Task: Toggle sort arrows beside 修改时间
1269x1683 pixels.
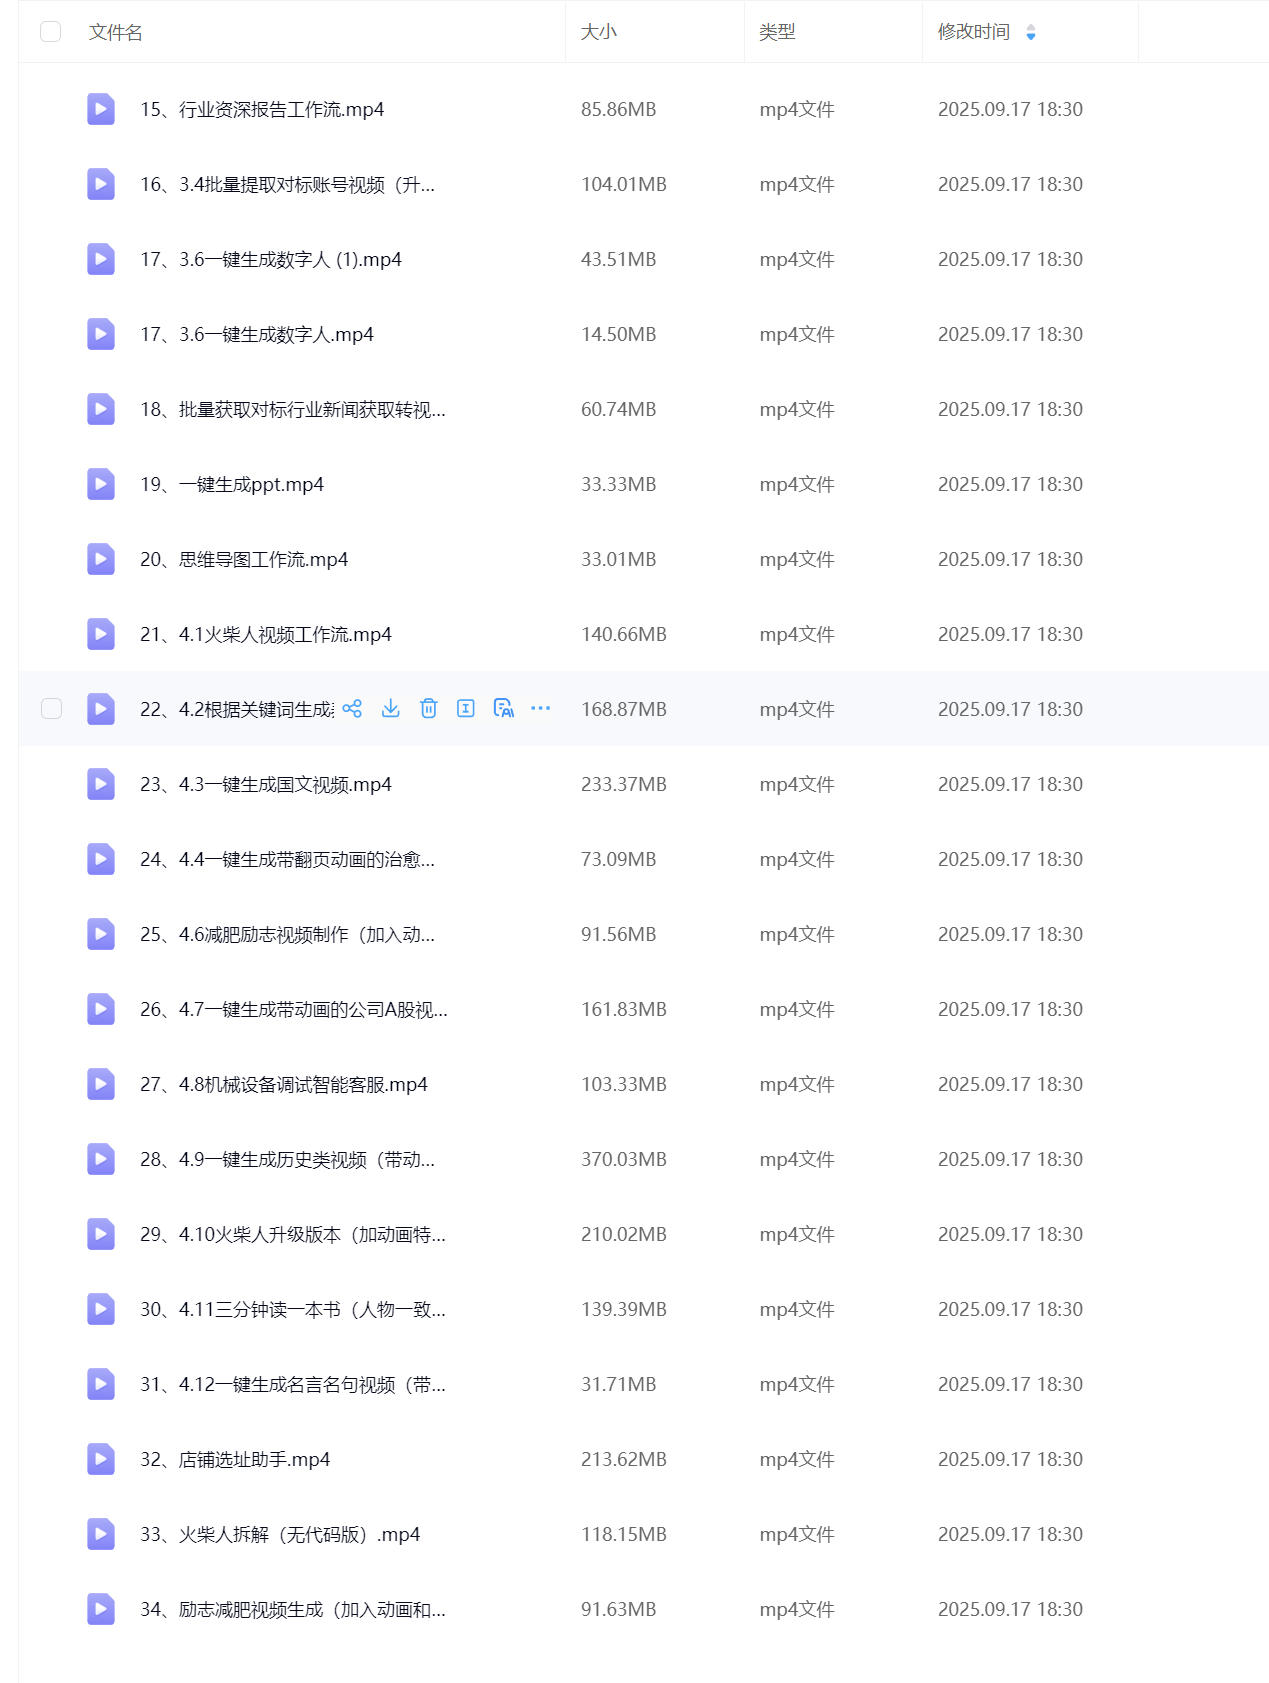Action: [1031, 33]
